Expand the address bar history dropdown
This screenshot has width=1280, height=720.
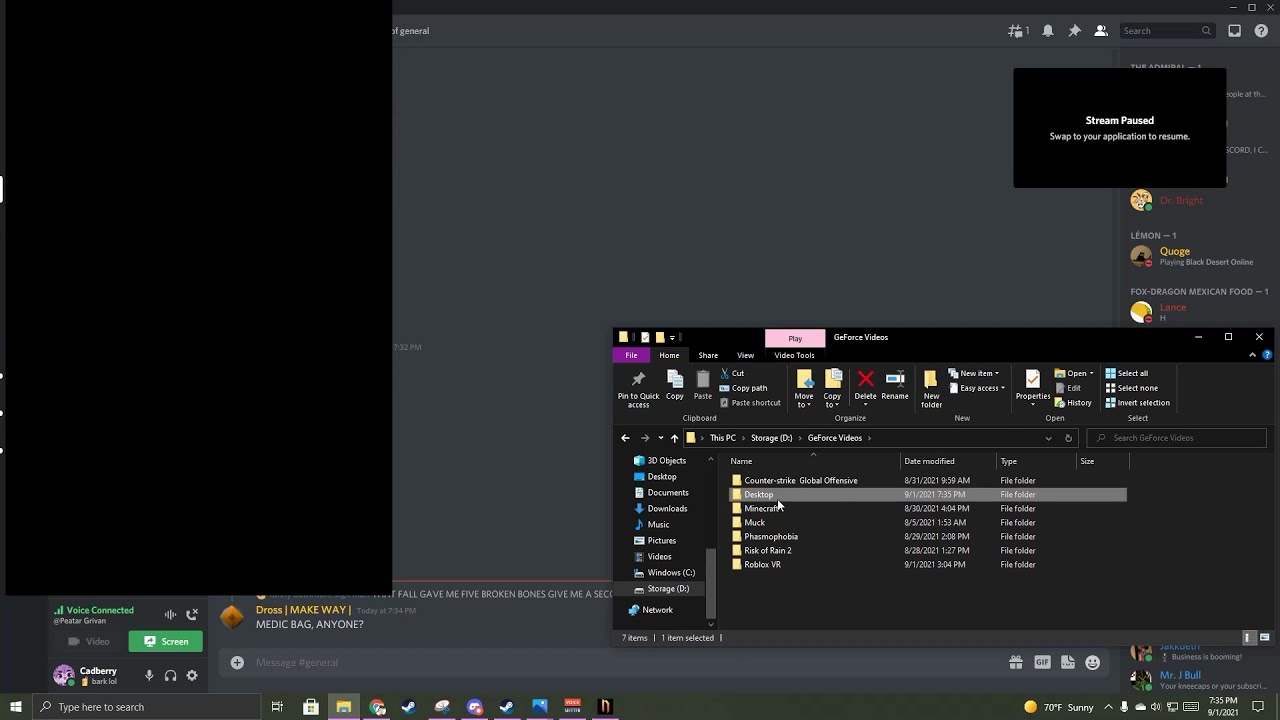click(x=1048, y=438)
